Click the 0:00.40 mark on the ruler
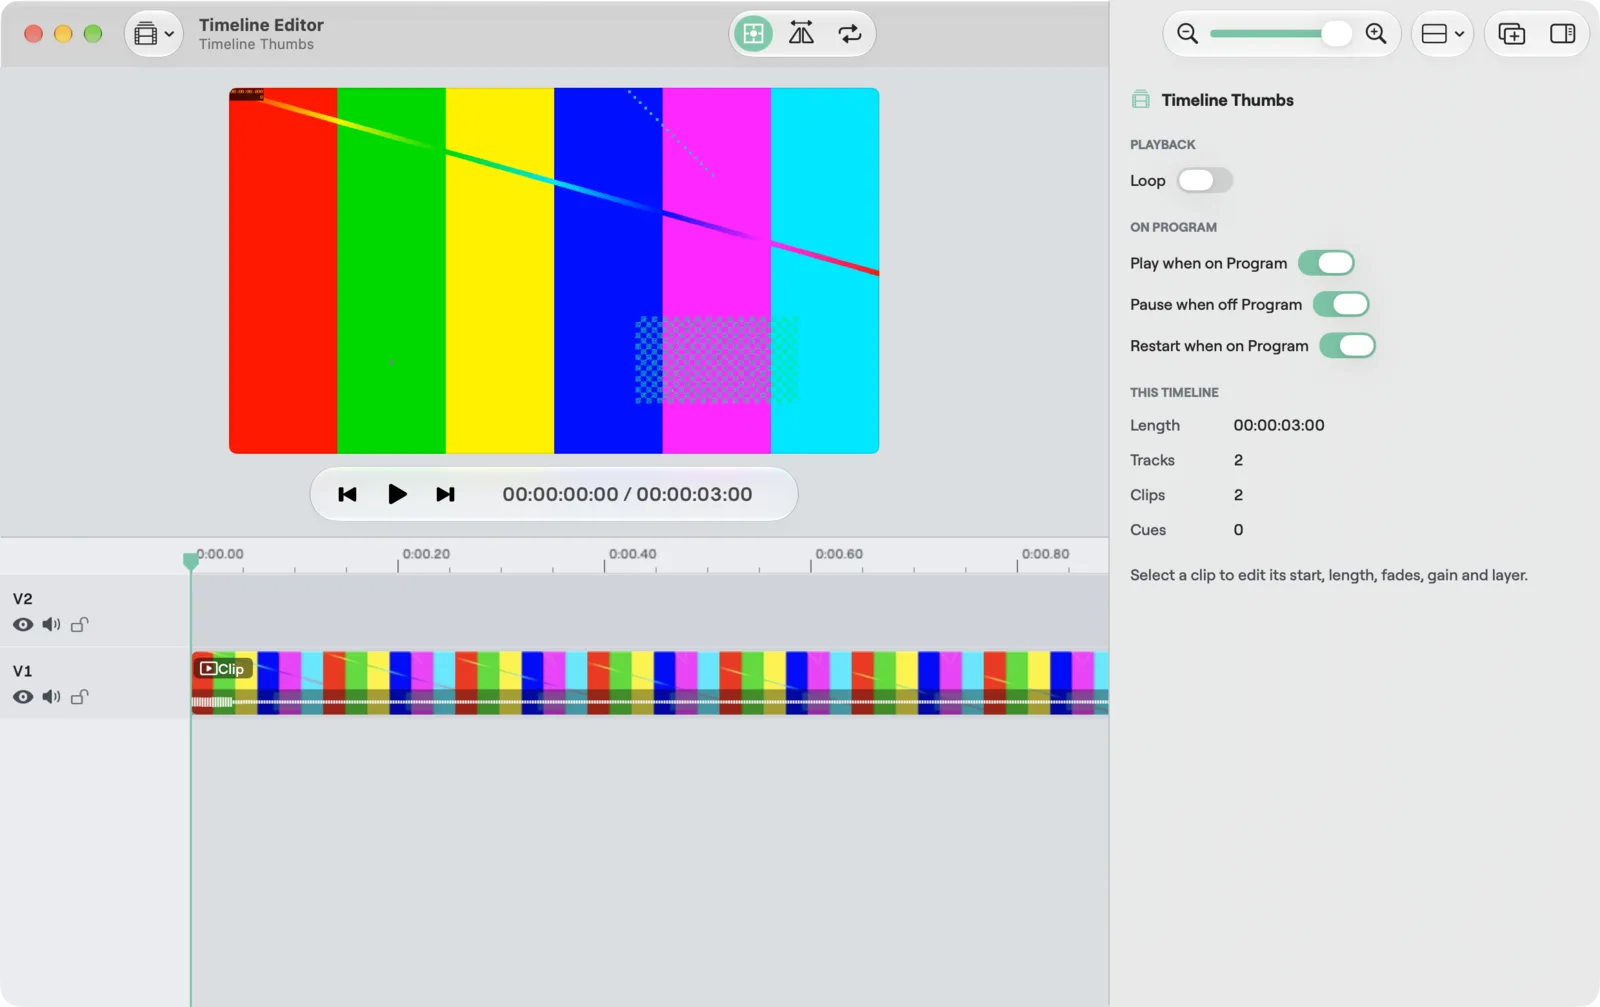Screen dimensions: 1600x1007 click(x=633, y=554)
